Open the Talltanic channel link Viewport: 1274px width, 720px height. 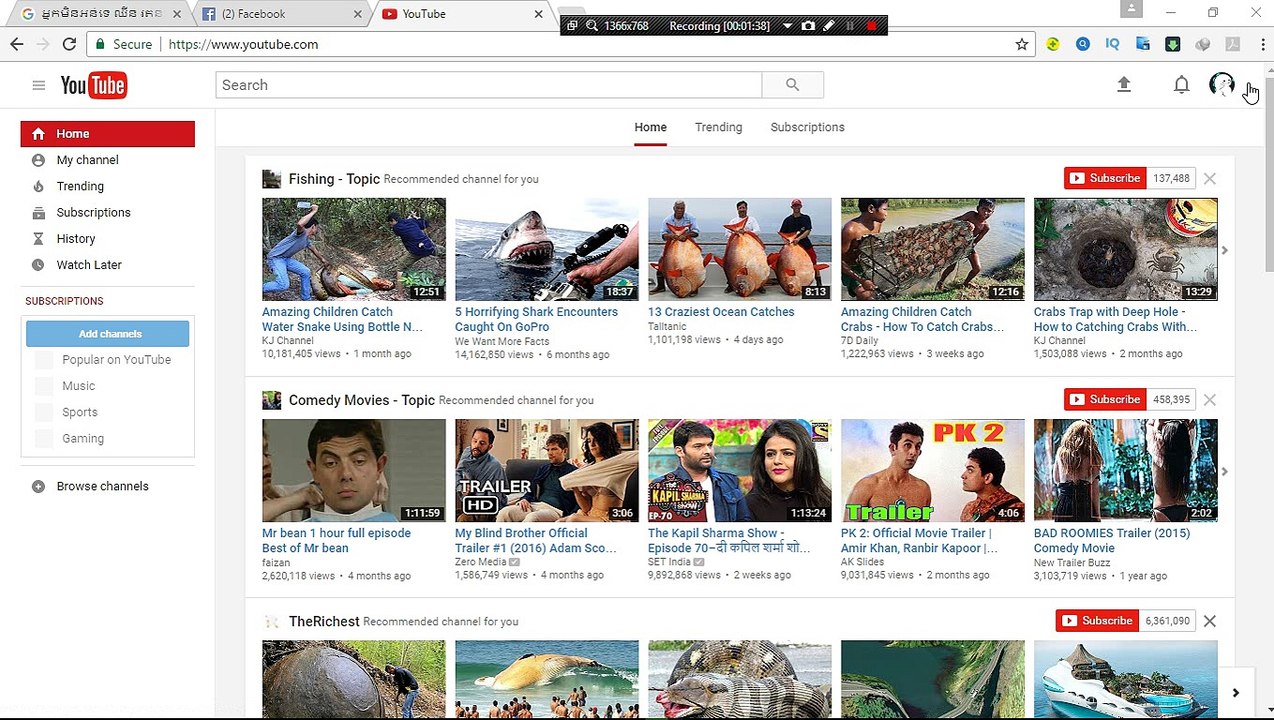[667, 326]
